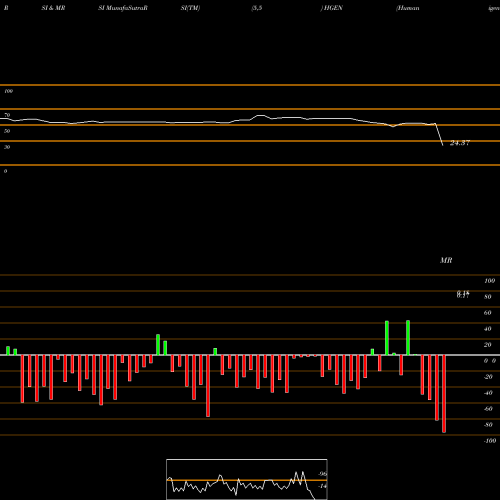The width and height of the screenshot is (500, 500).
Task: Click the 'SI & MR' header text
Action: tap(53, 8)
